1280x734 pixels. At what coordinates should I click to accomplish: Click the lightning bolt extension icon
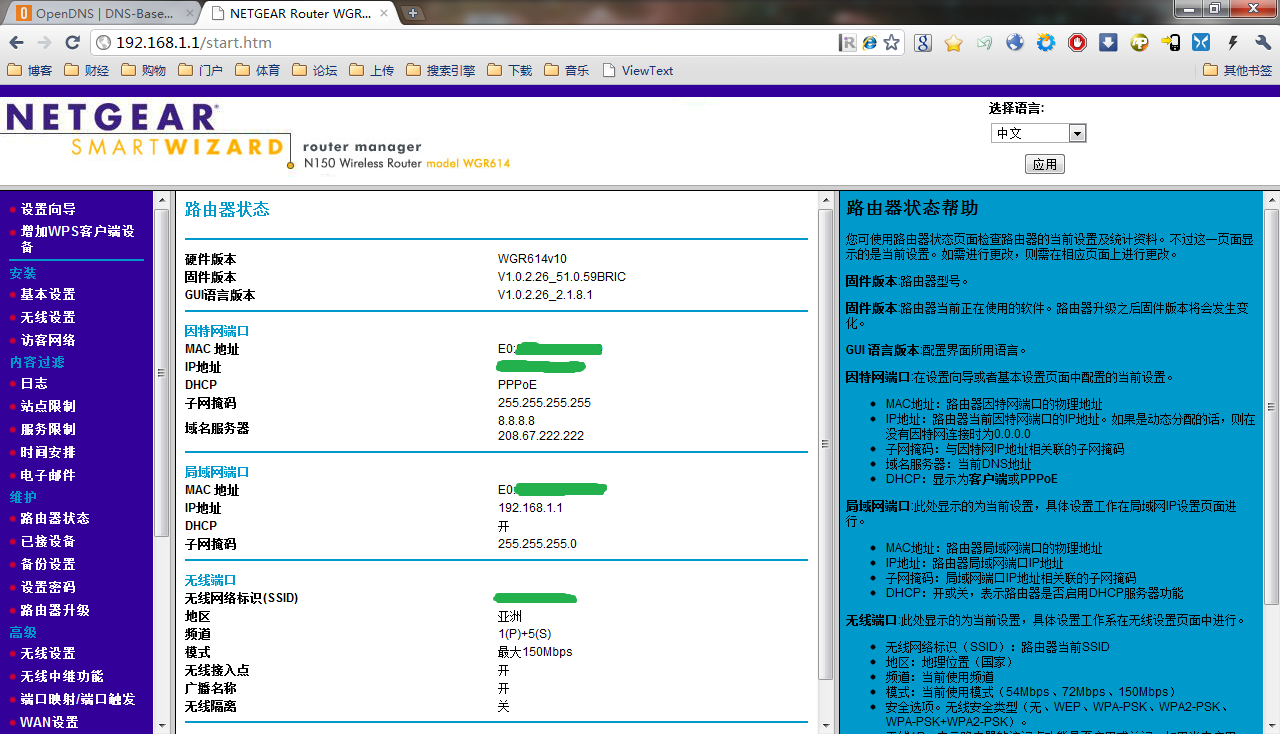pyautogui.click(x=1232, y=43)
